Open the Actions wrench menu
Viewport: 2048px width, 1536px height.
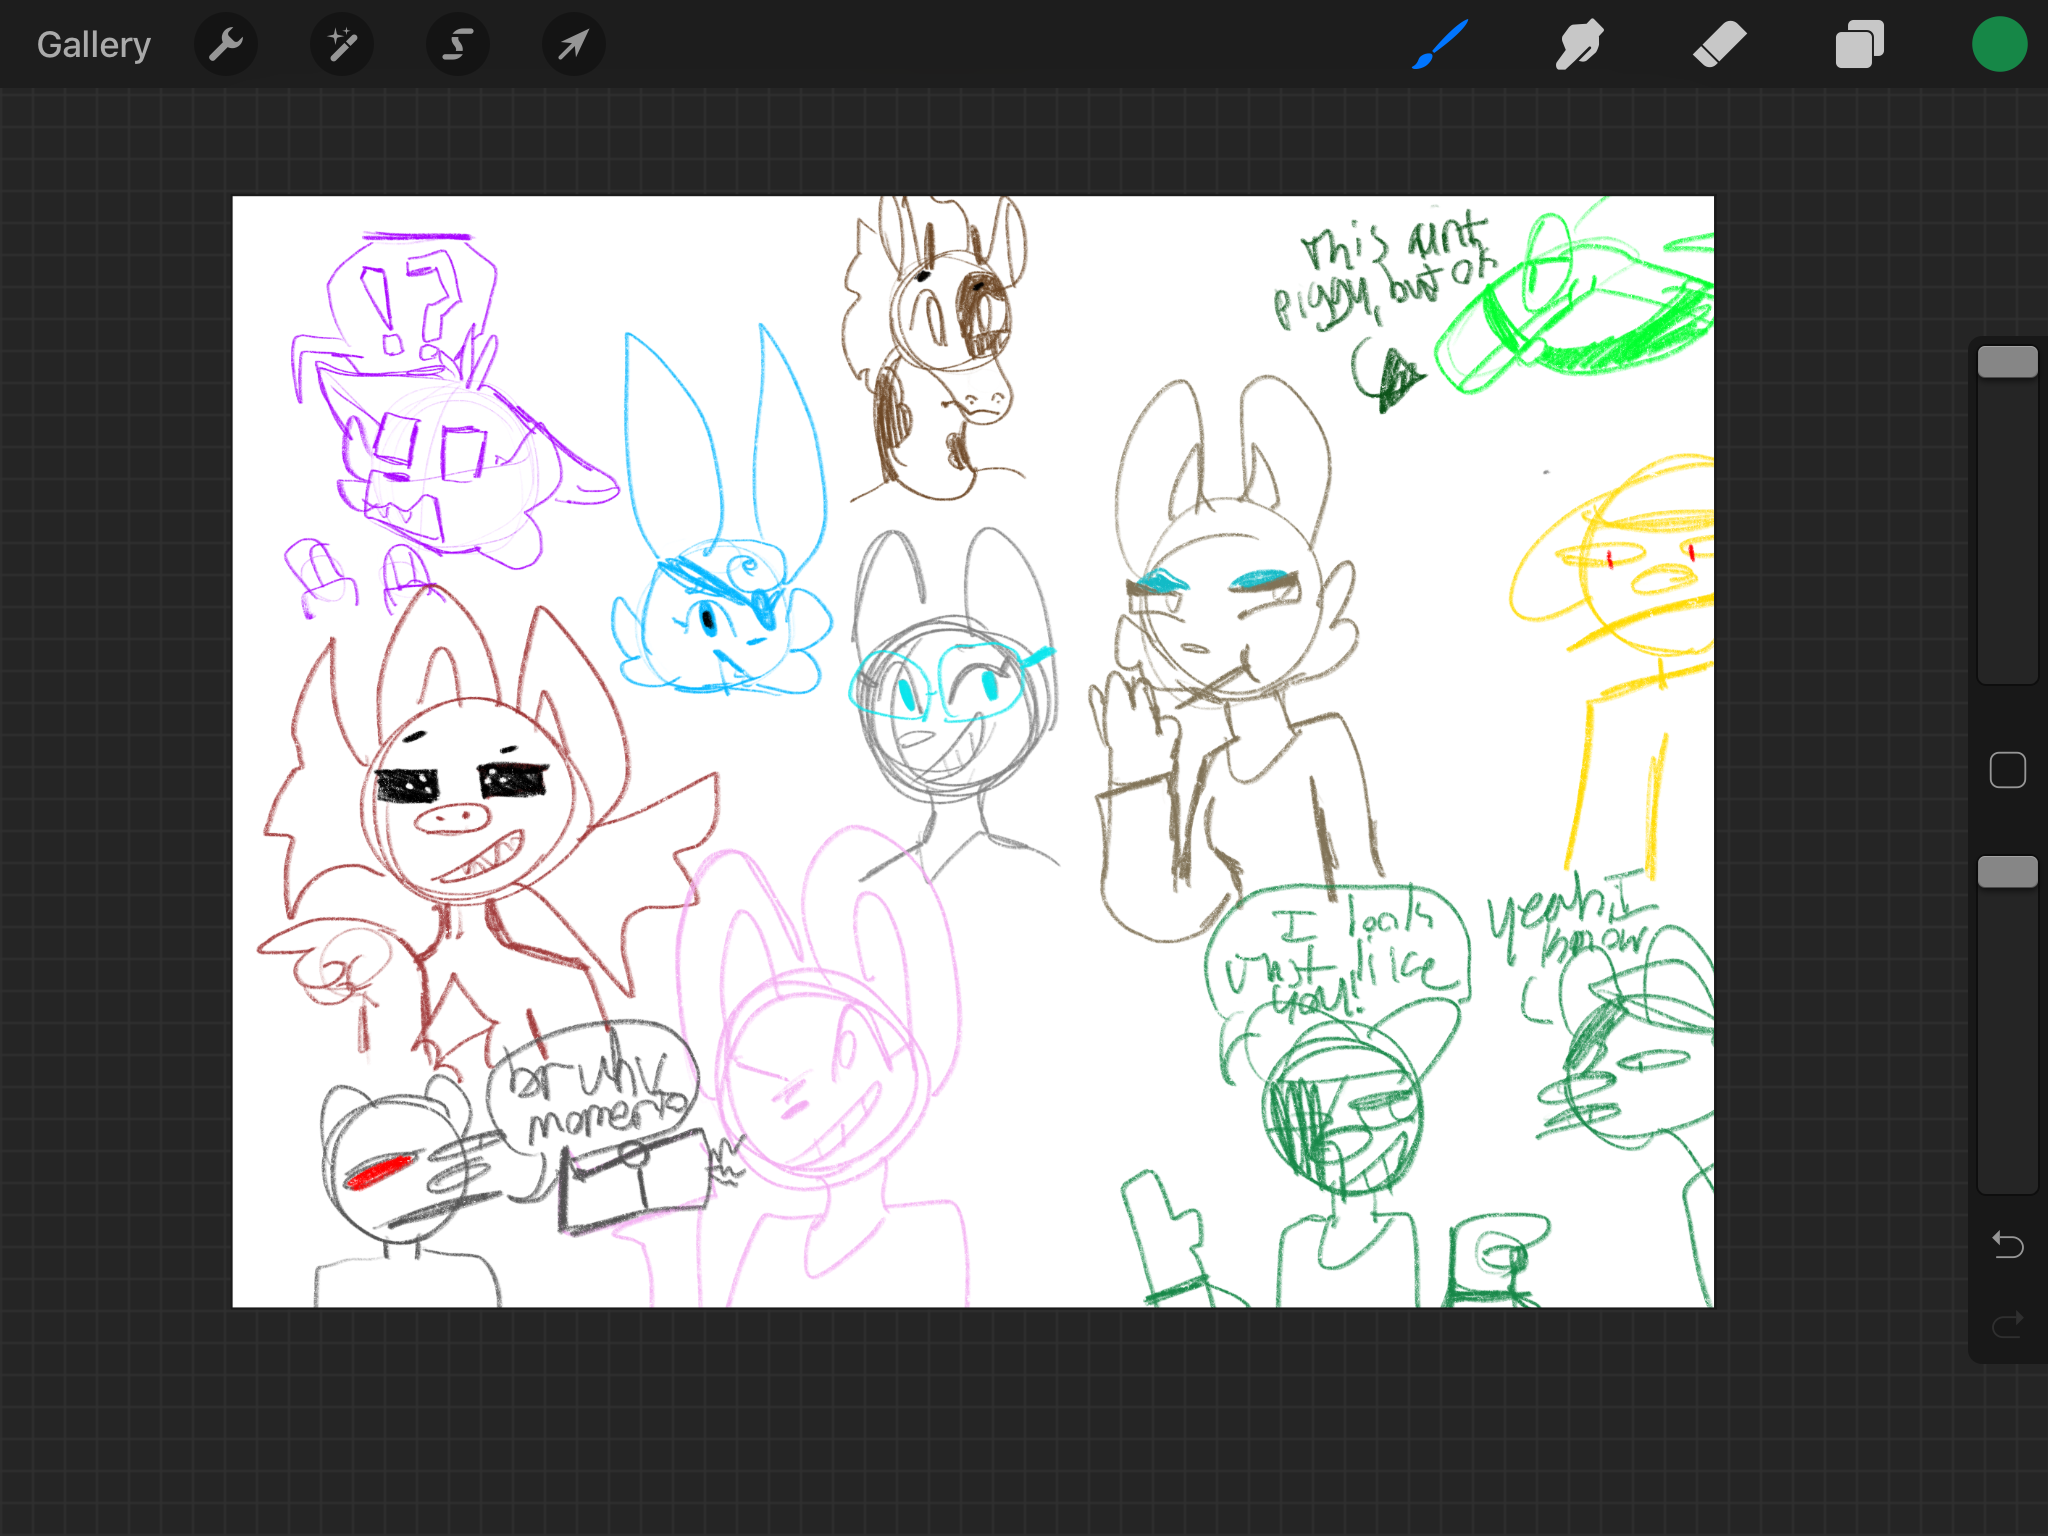(x=226, y=45)
